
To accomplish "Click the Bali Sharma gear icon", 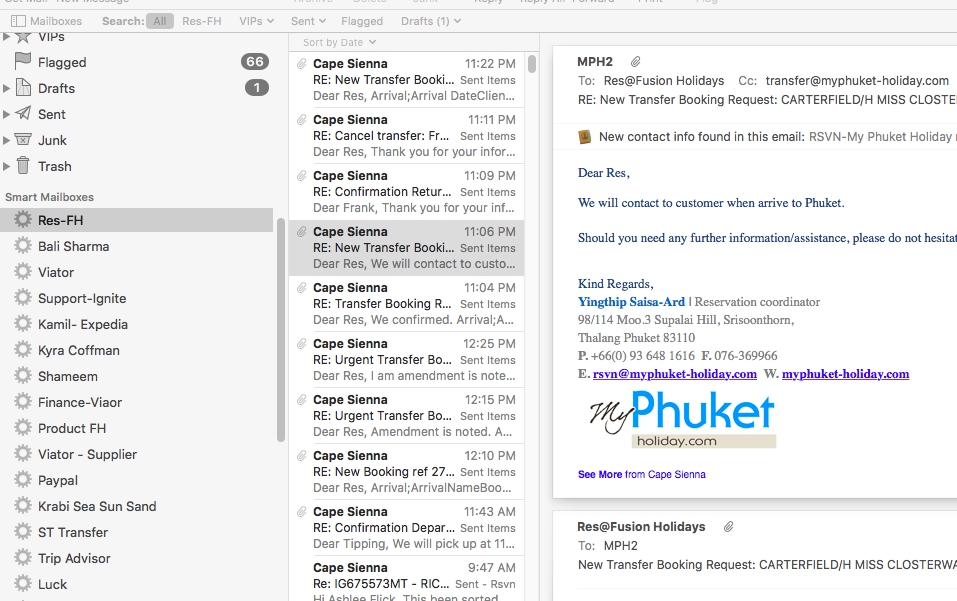I will point(23,246).
